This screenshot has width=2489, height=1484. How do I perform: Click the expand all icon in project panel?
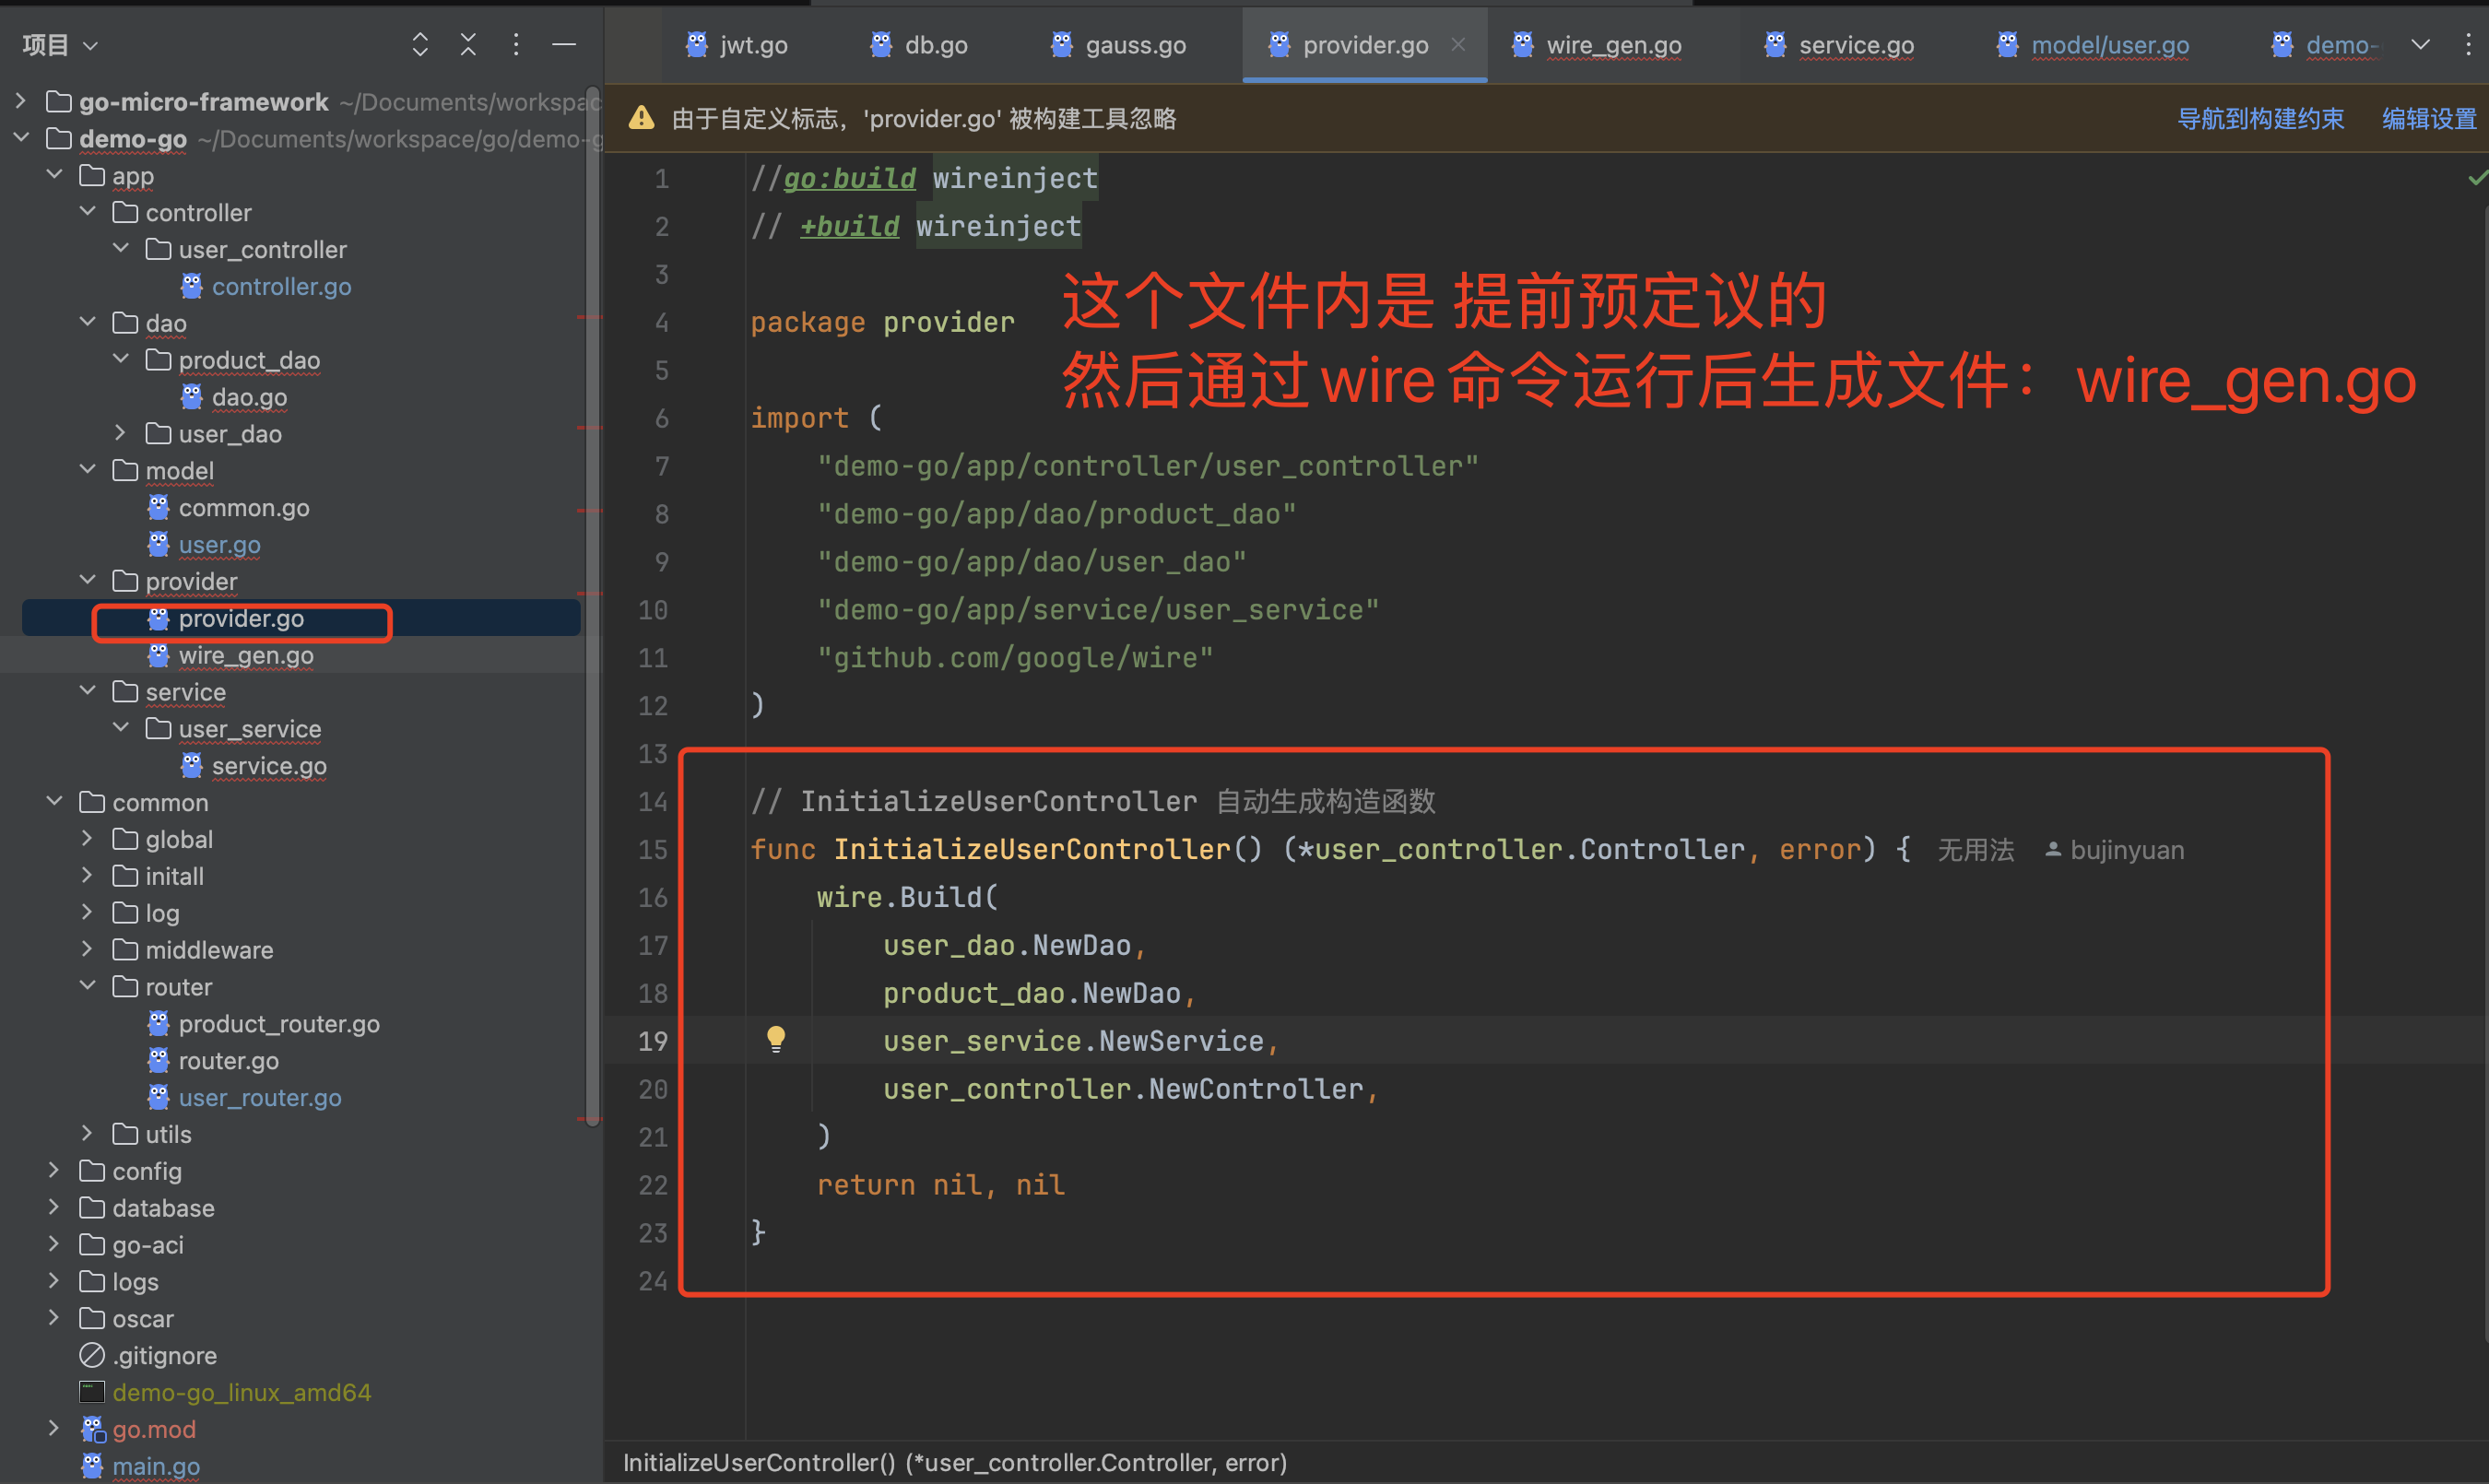420,44
